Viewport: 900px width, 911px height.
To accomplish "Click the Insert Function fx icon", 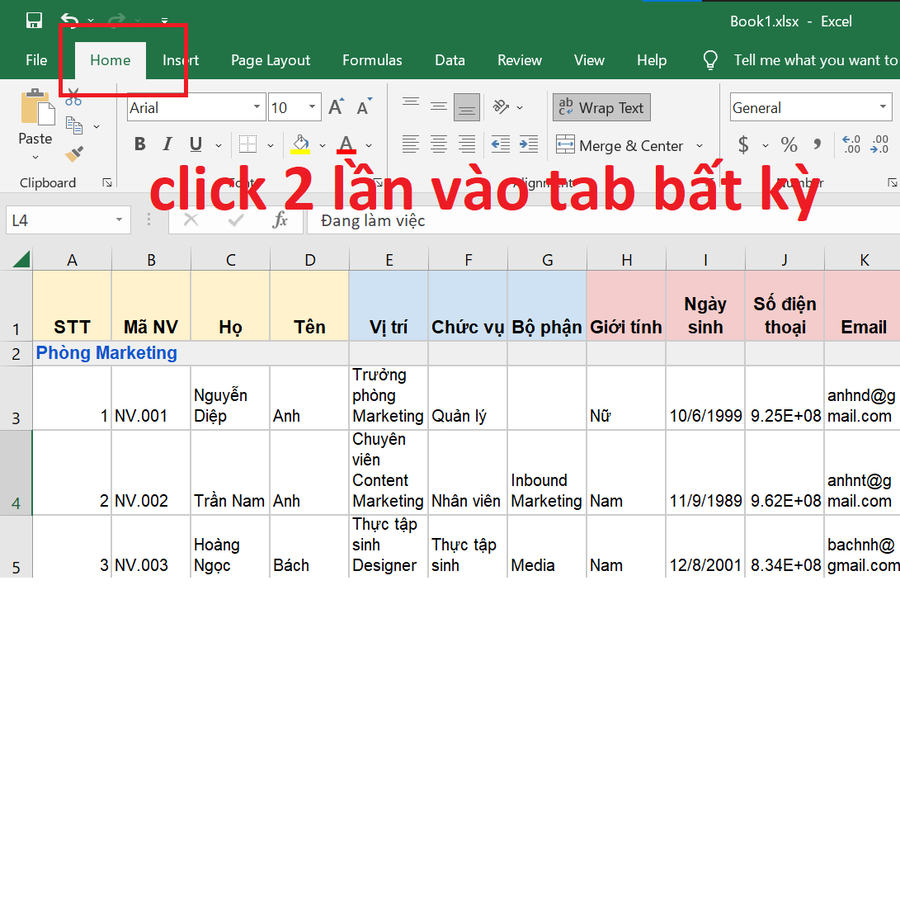I will (281, 220).
